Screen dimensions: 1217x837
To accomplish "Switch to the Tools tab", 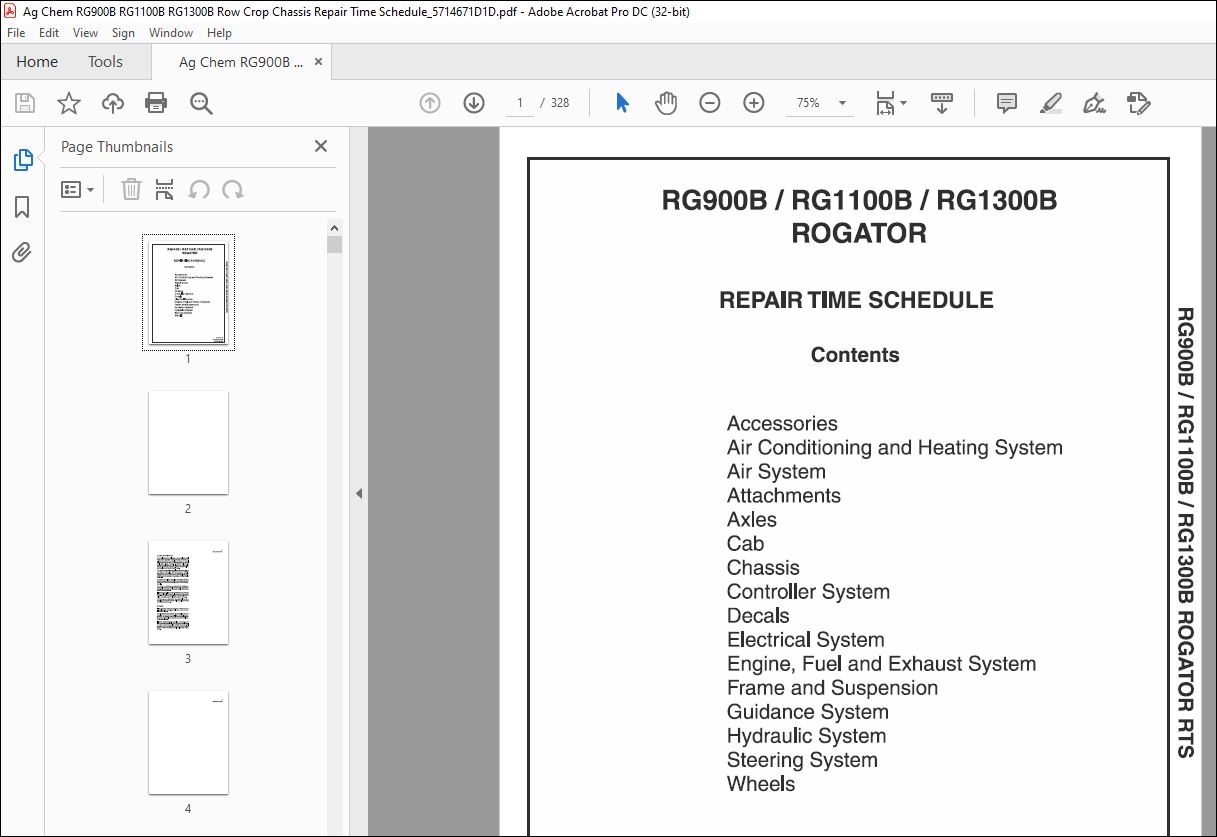I will click(x=105, y=62).
